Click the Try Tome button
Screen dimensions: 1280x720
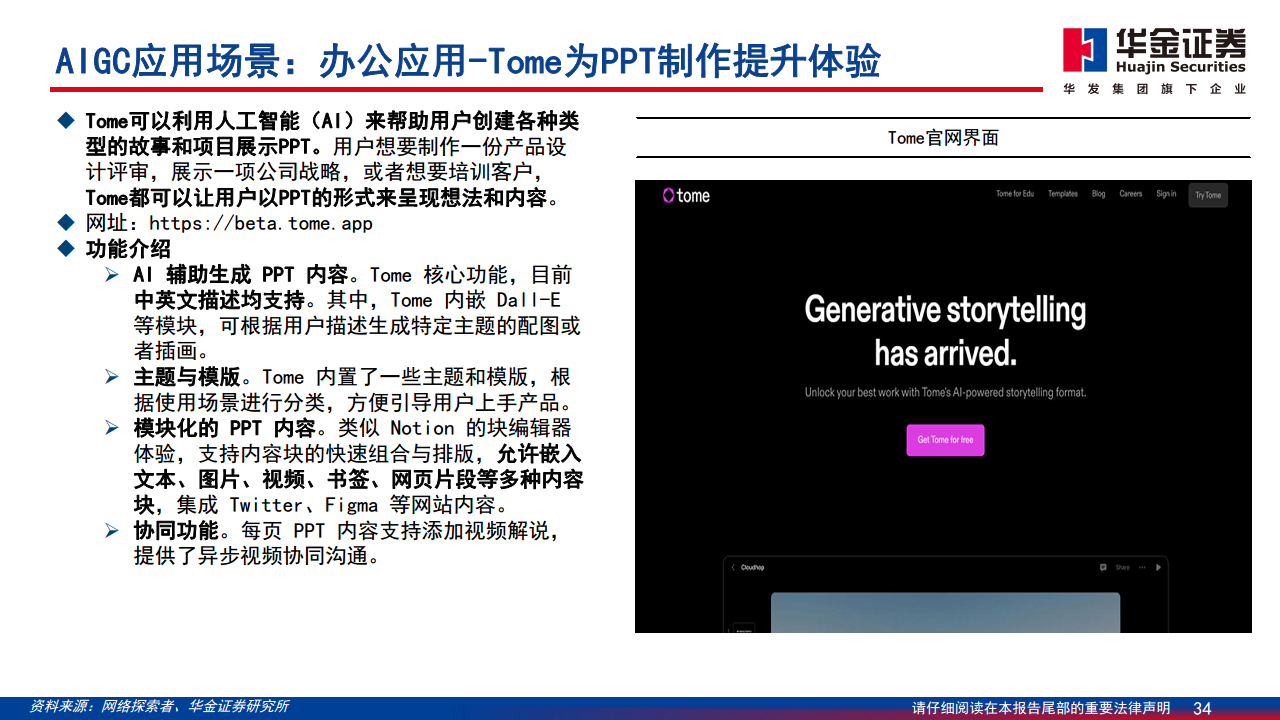(1208, 195)
